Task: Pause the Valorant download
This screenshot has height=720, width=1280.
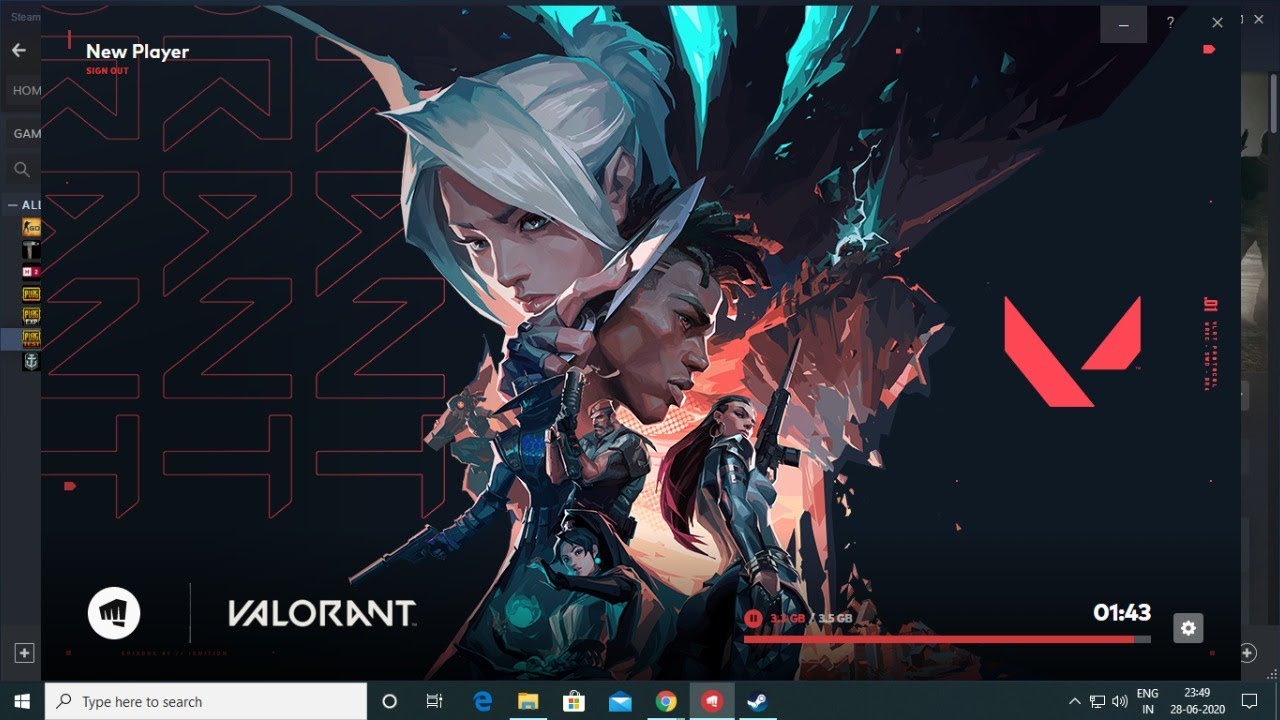Action: [753, 619]
